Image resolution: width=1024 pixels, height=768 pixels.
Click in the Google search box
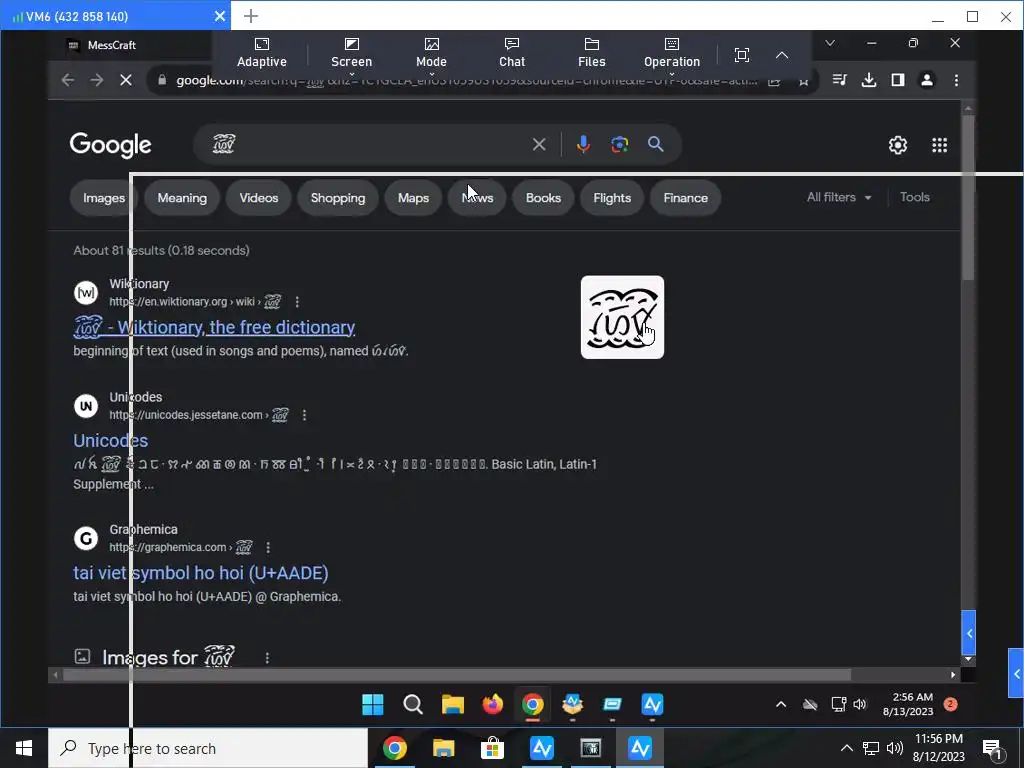point(366,144)
